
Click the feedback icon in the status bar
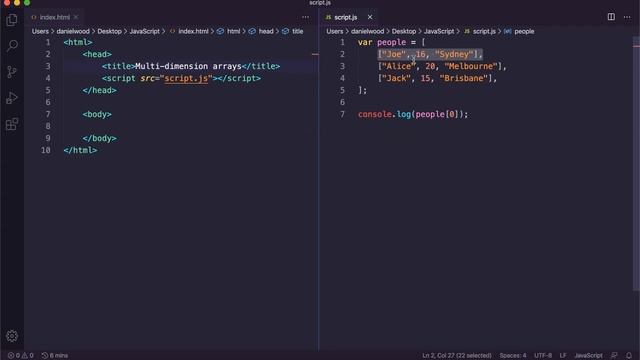click(614, 356)
